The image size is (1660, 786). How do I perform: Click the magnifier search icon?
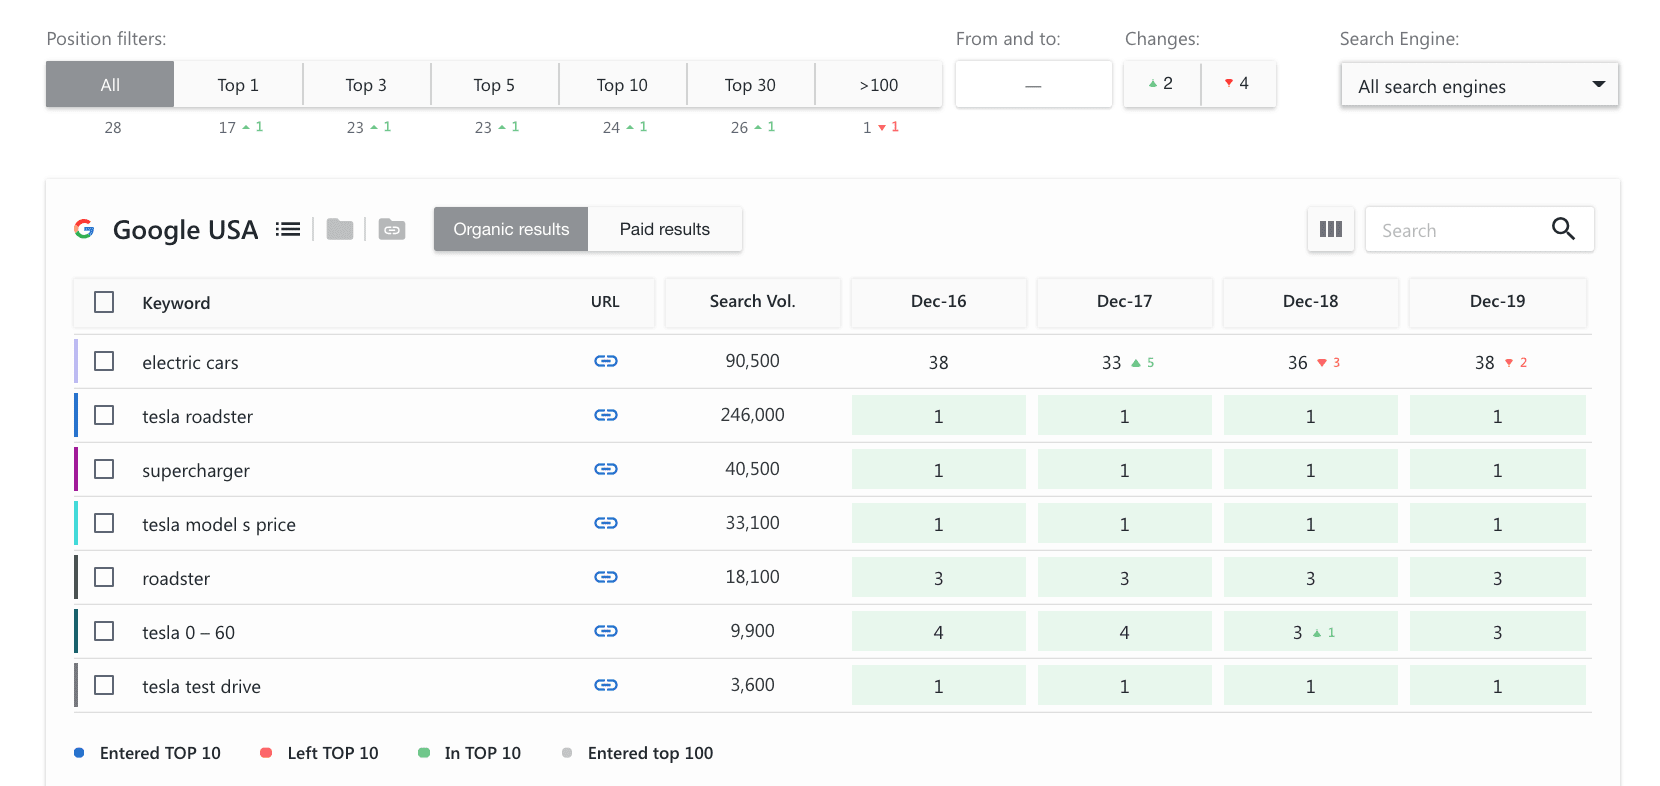(1563, 229)
